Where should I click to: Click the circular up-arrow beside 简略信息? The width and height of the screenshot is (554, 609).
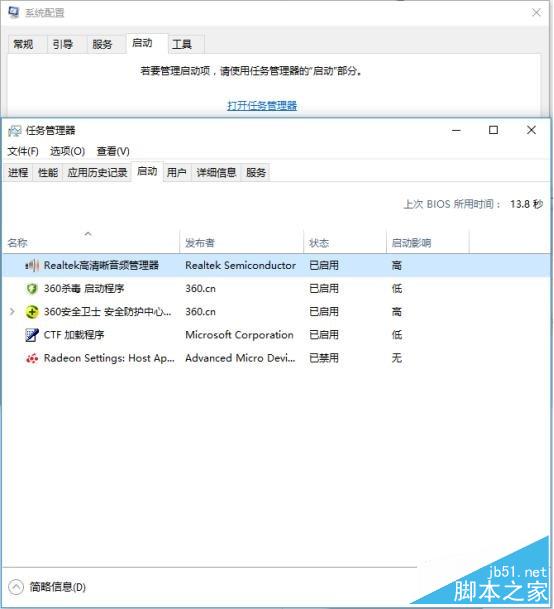point(16,587)
